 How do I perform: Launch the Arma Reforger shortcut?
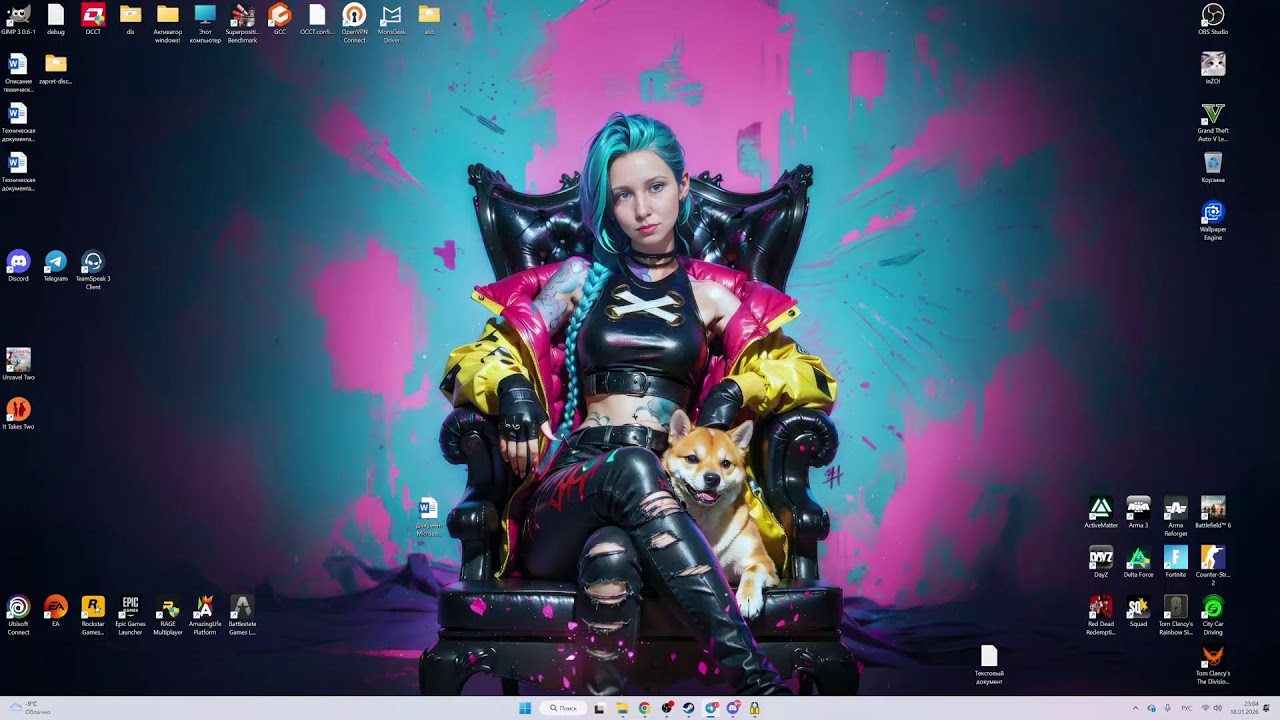1176,517
